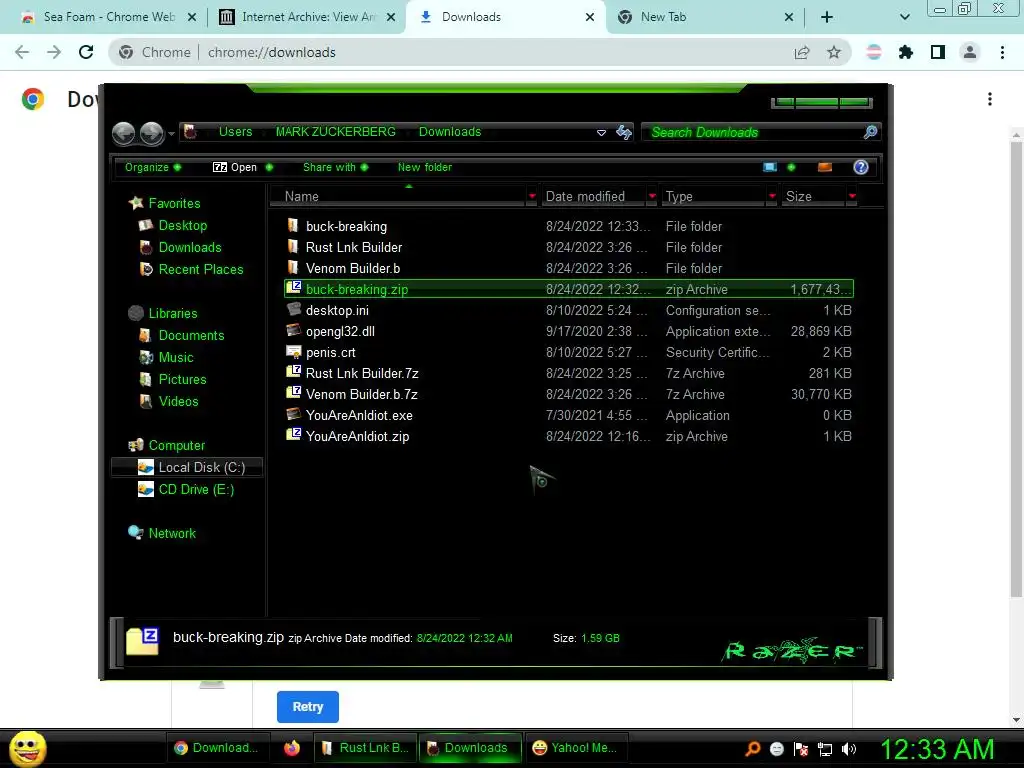Open Network in navigation pane

click(171, 533)
